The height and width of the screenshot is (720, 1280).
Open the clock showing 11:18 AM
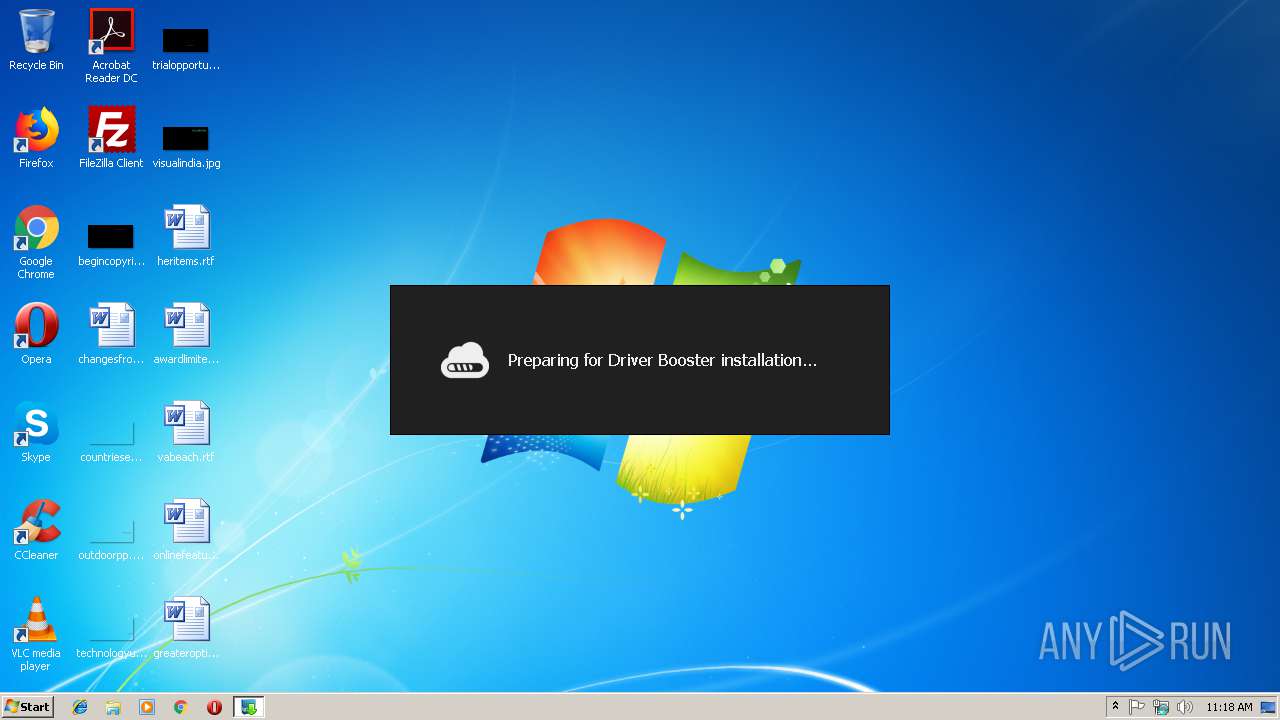[x=1229, y=707]
